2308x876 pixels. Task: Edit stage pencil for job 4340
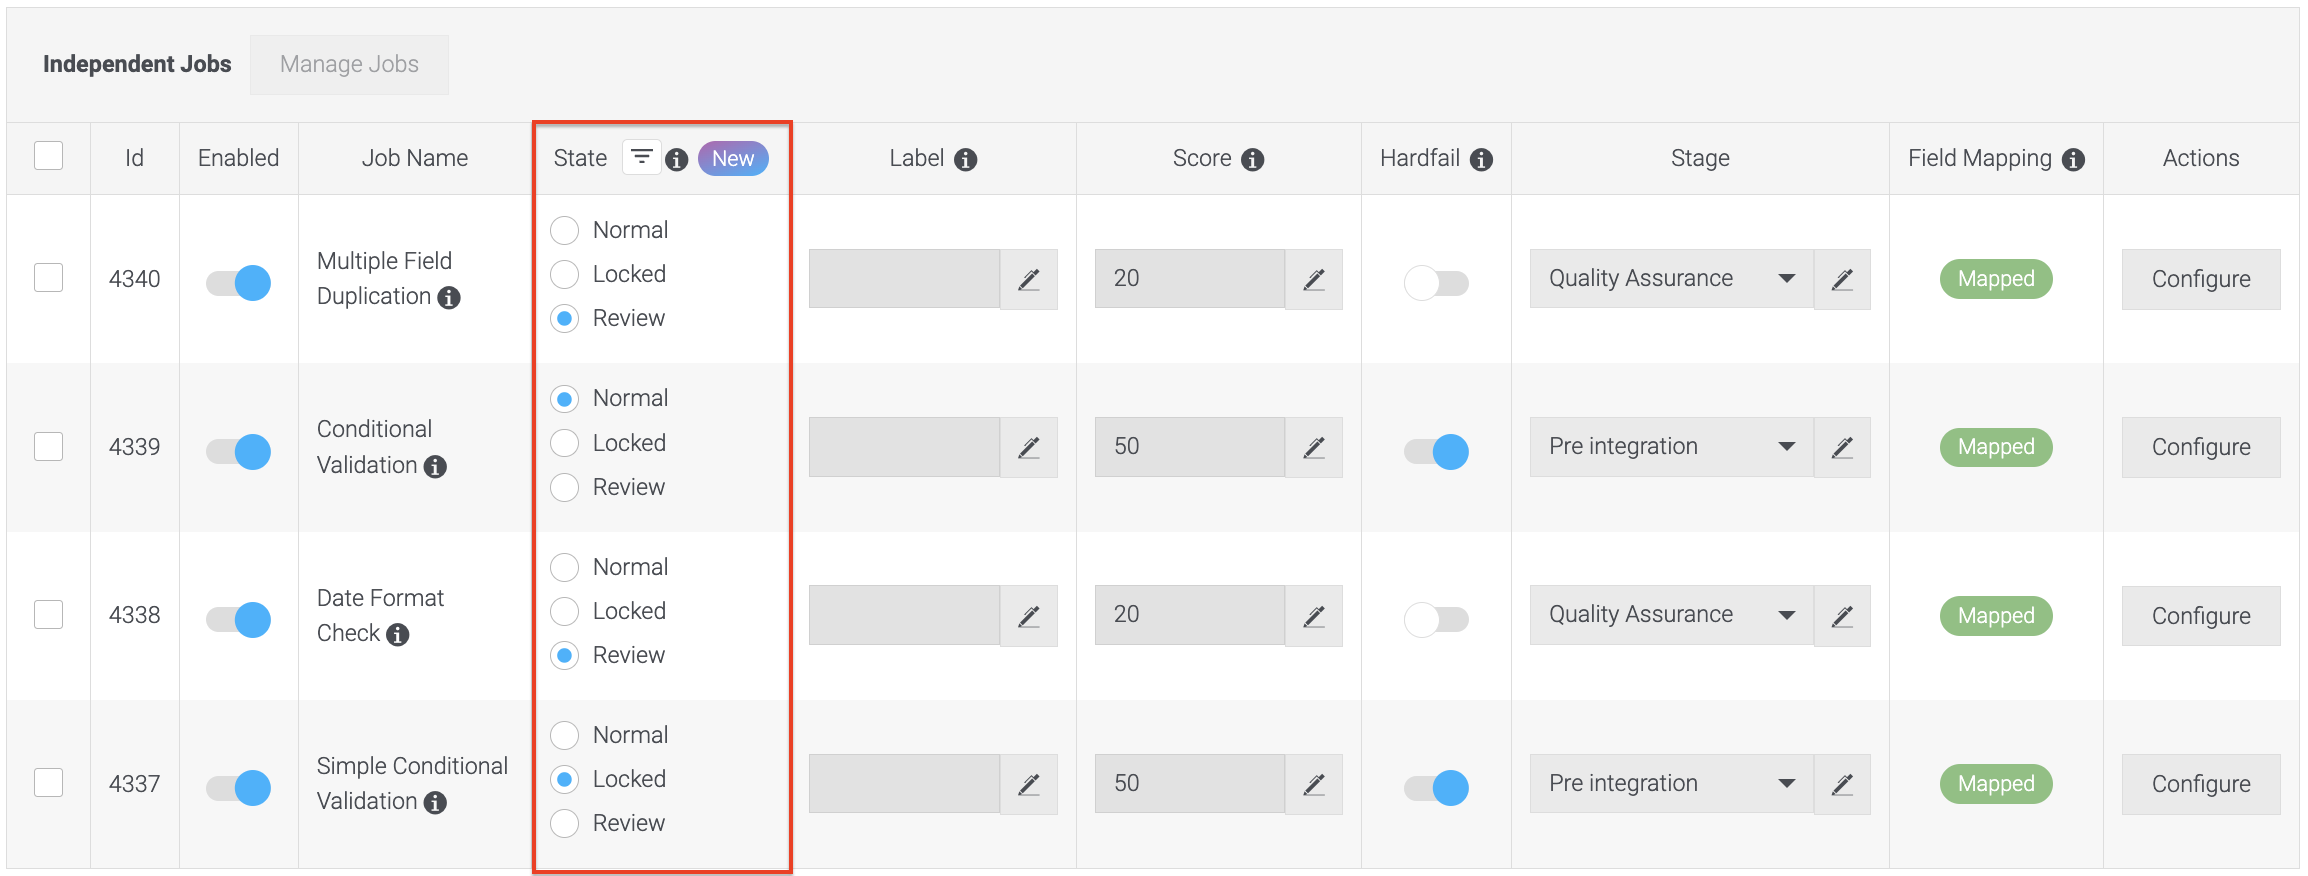[x=1842, y=279]
